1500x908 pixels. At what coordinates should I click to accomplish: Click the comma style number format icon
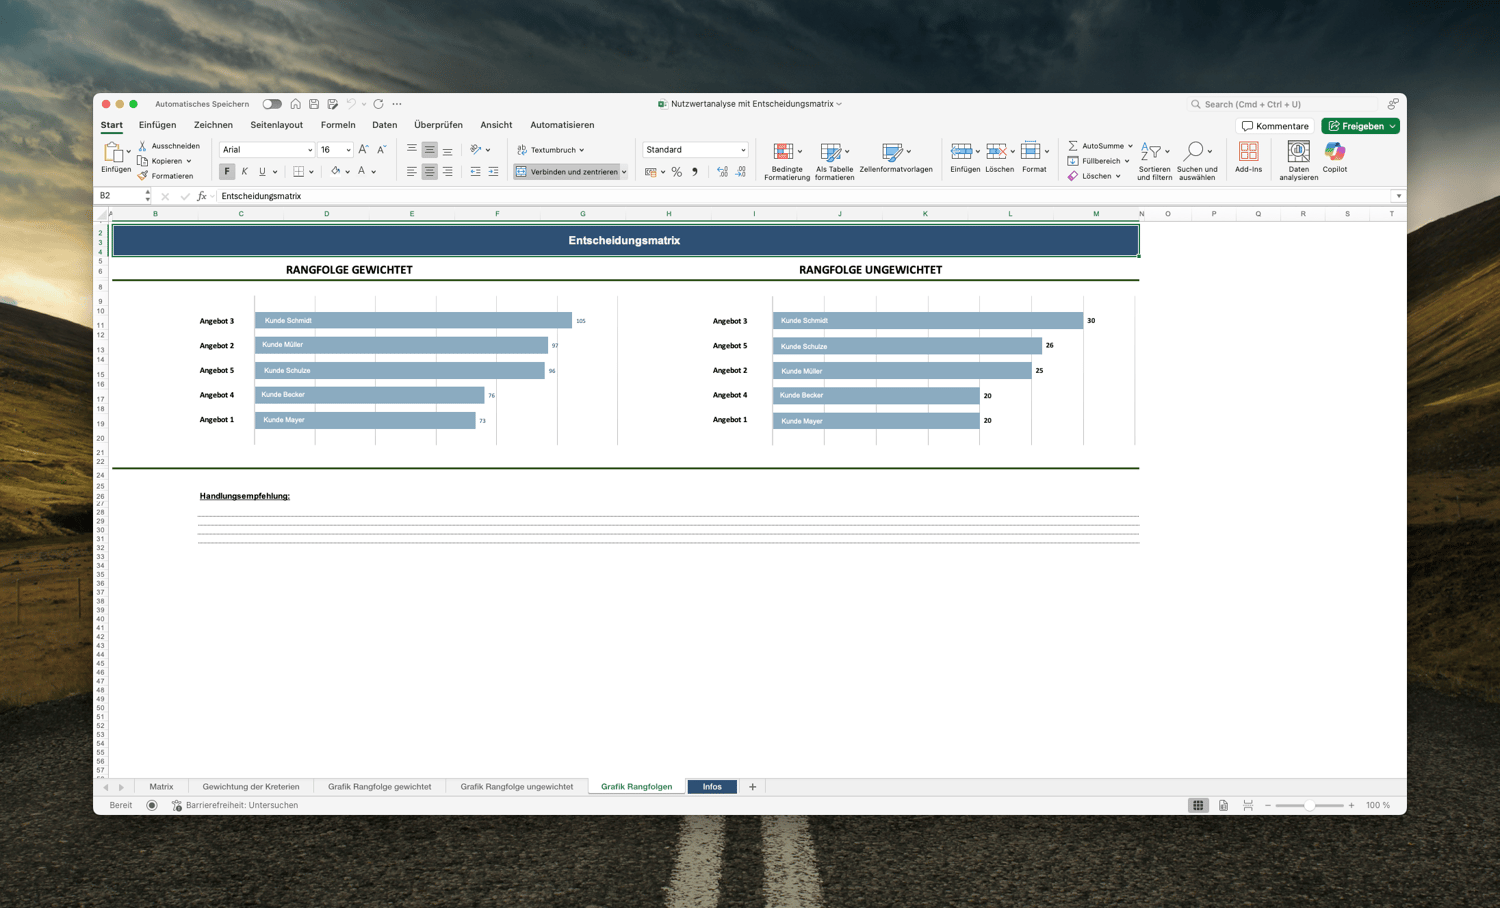tap(695, 172)
